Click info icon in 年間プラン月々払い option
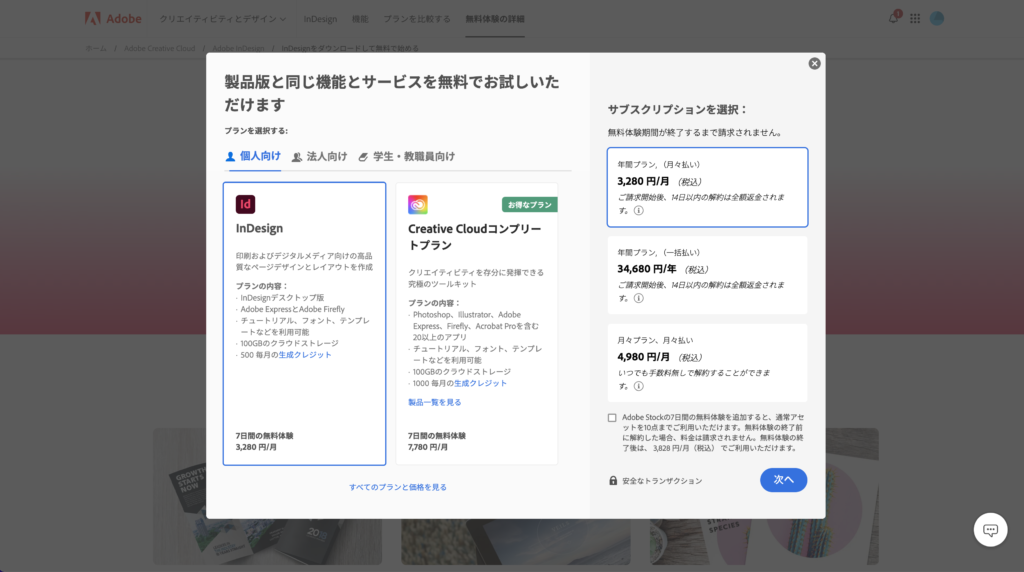The height and width of the screenshot is (572, 1024). point(639,210)
